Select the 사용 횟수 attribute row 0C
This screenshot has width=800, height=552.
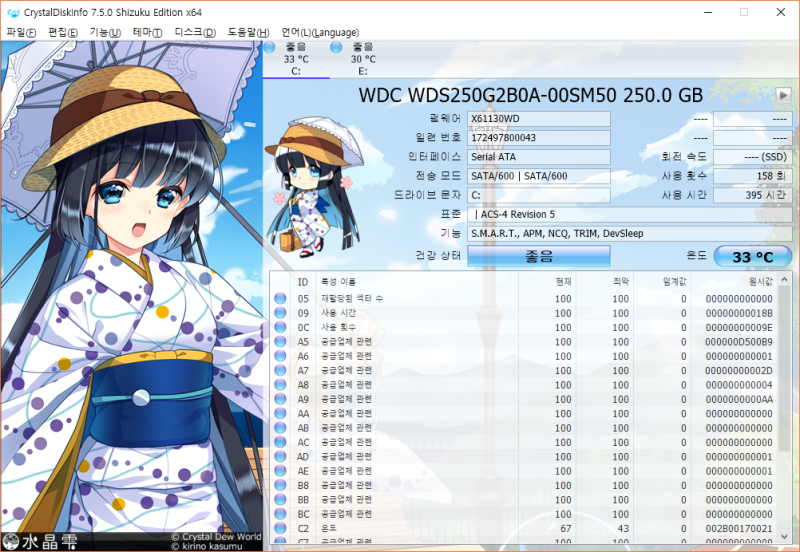point(524,327)
